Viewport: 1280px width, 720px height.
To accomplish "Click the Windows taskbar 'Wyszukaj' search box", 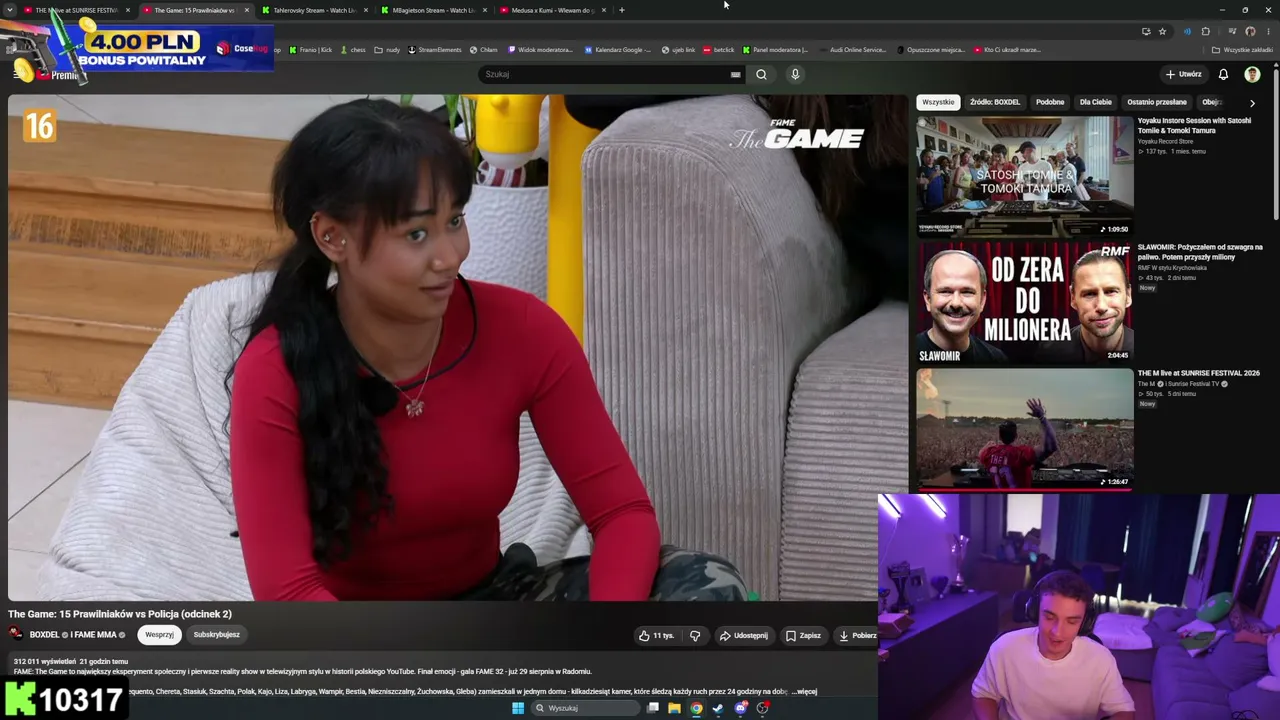I will pos(585,708).
